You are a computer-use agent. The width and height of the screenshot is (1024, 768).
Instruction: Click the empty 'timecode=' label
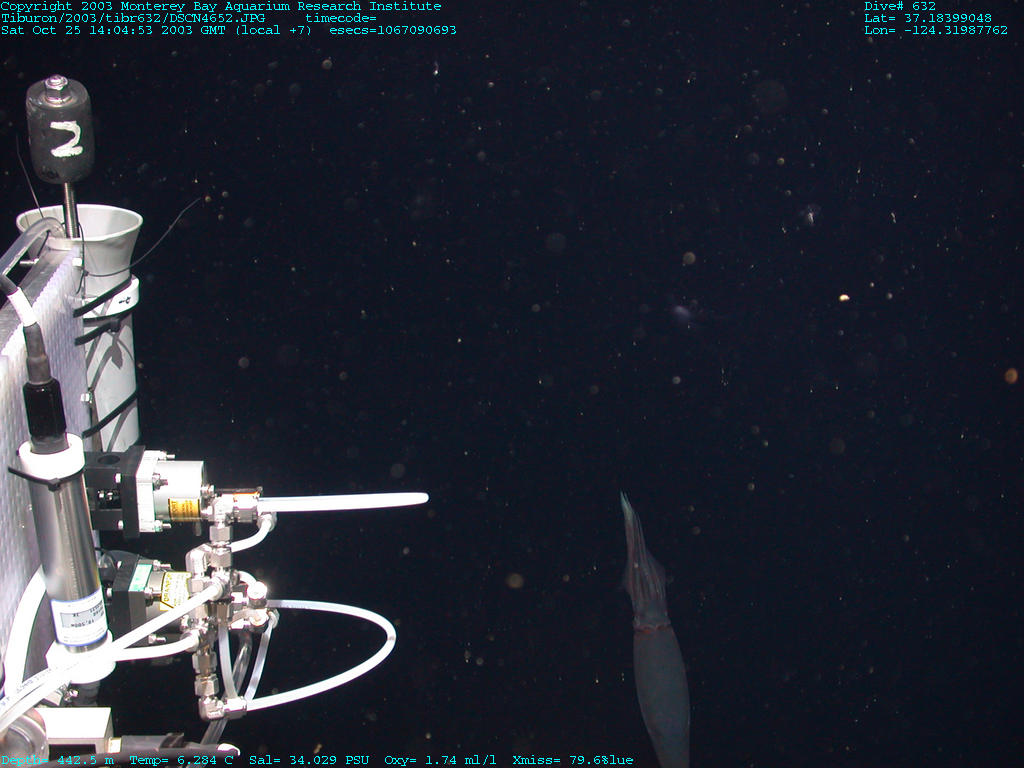pyautogui.click(x=341, y=18)
